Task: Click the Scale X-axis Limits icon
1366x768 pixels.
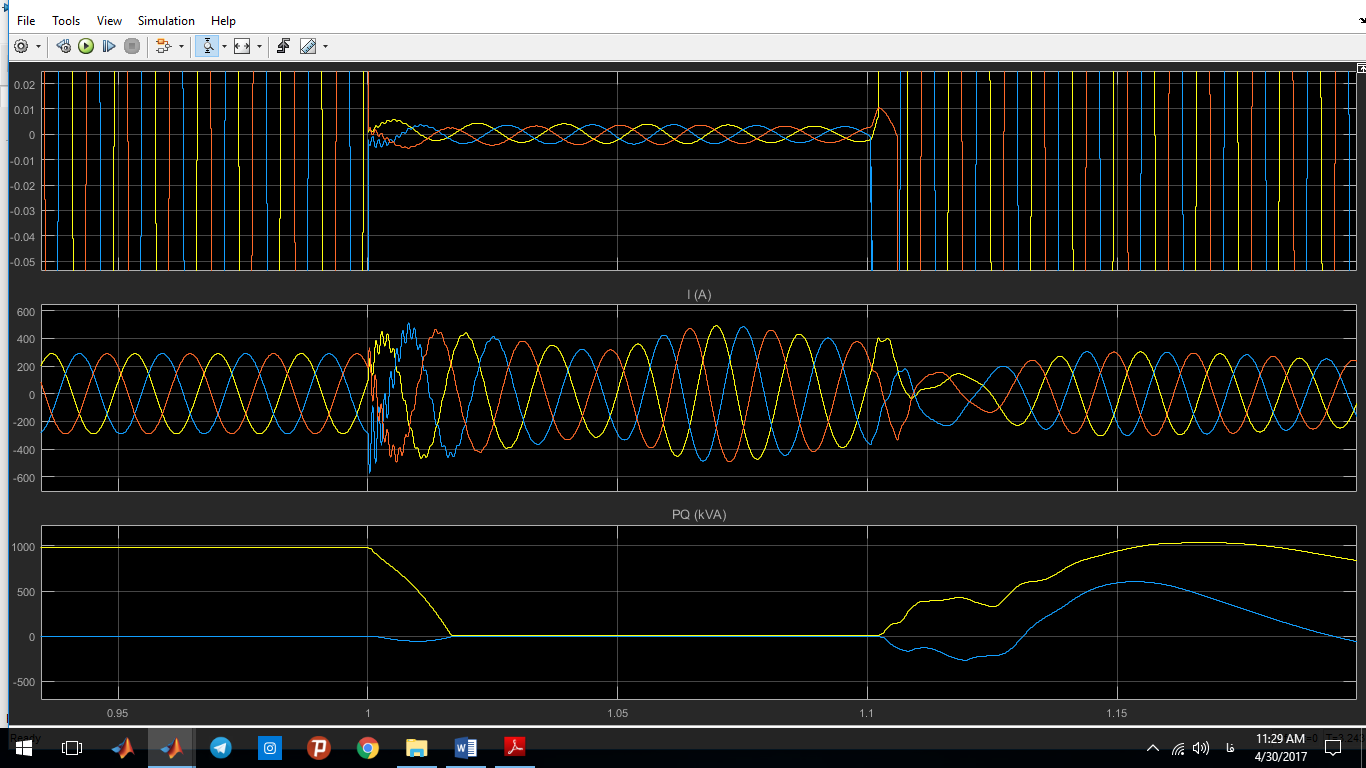Action: (x=242, y=46)
